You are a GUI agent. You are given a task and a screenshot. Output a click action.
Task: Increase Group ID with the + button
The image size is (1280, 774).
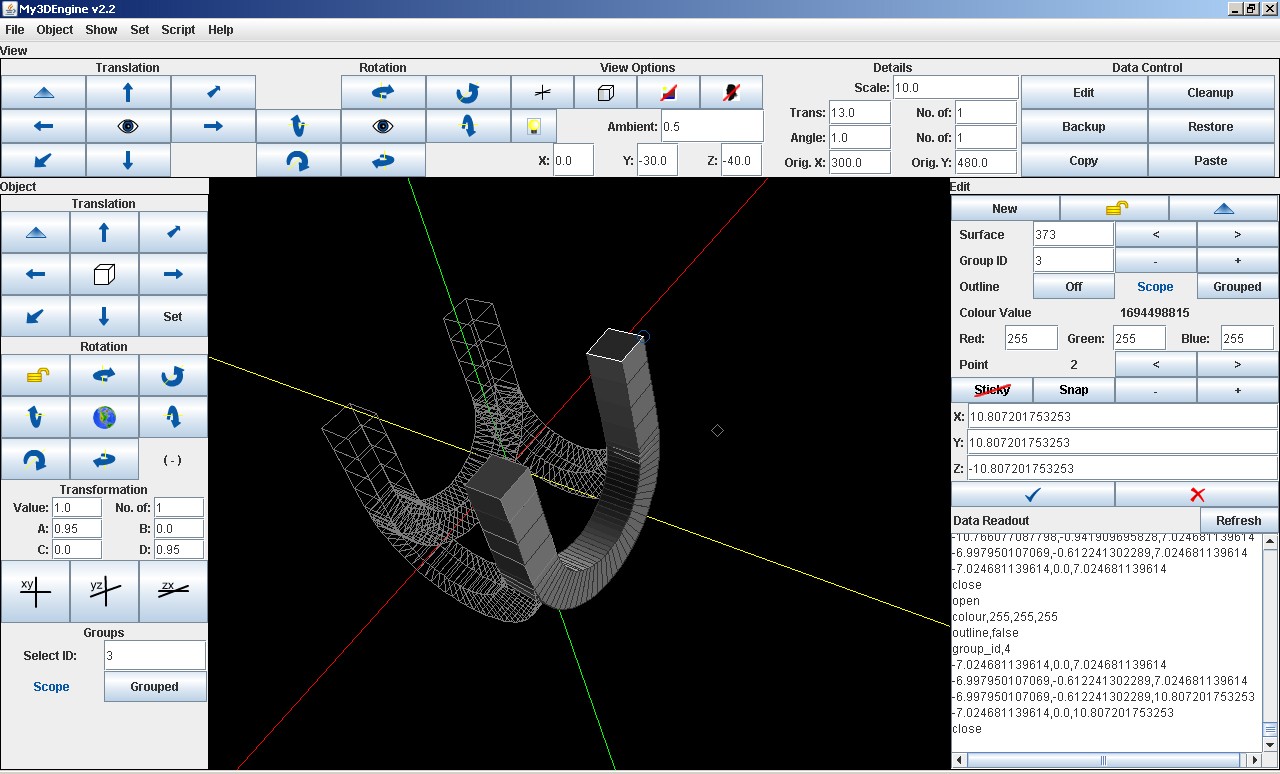pyautogui.click(x=1237, y=260)
